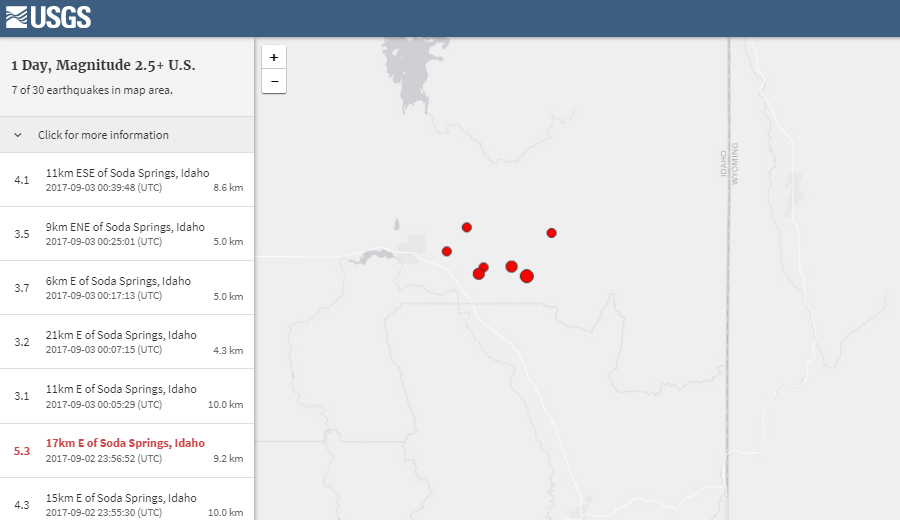
Task: Open the highlighted 5.3 magnitude 17km E earthquake
Action: tap(127, 451)
